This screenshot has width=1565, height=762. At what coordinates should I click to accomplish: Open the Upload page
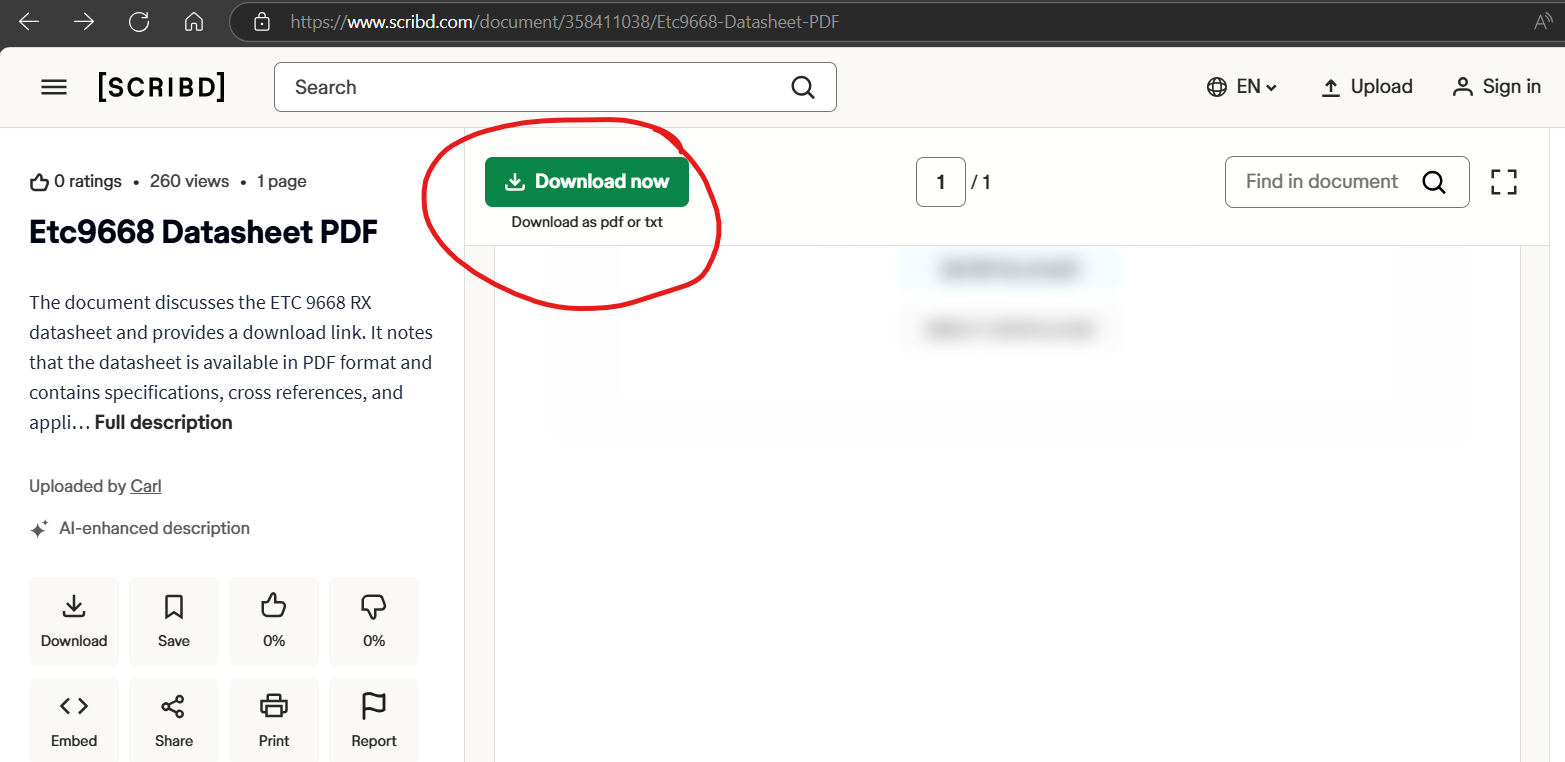click(1367, 87)
